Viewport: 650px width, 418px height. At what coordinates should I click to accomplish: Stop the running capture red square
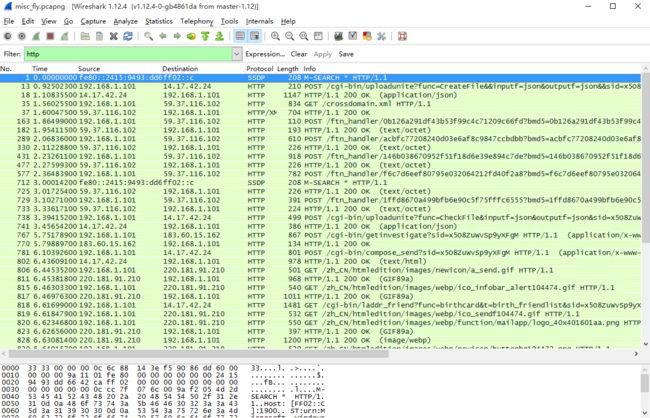50,36
